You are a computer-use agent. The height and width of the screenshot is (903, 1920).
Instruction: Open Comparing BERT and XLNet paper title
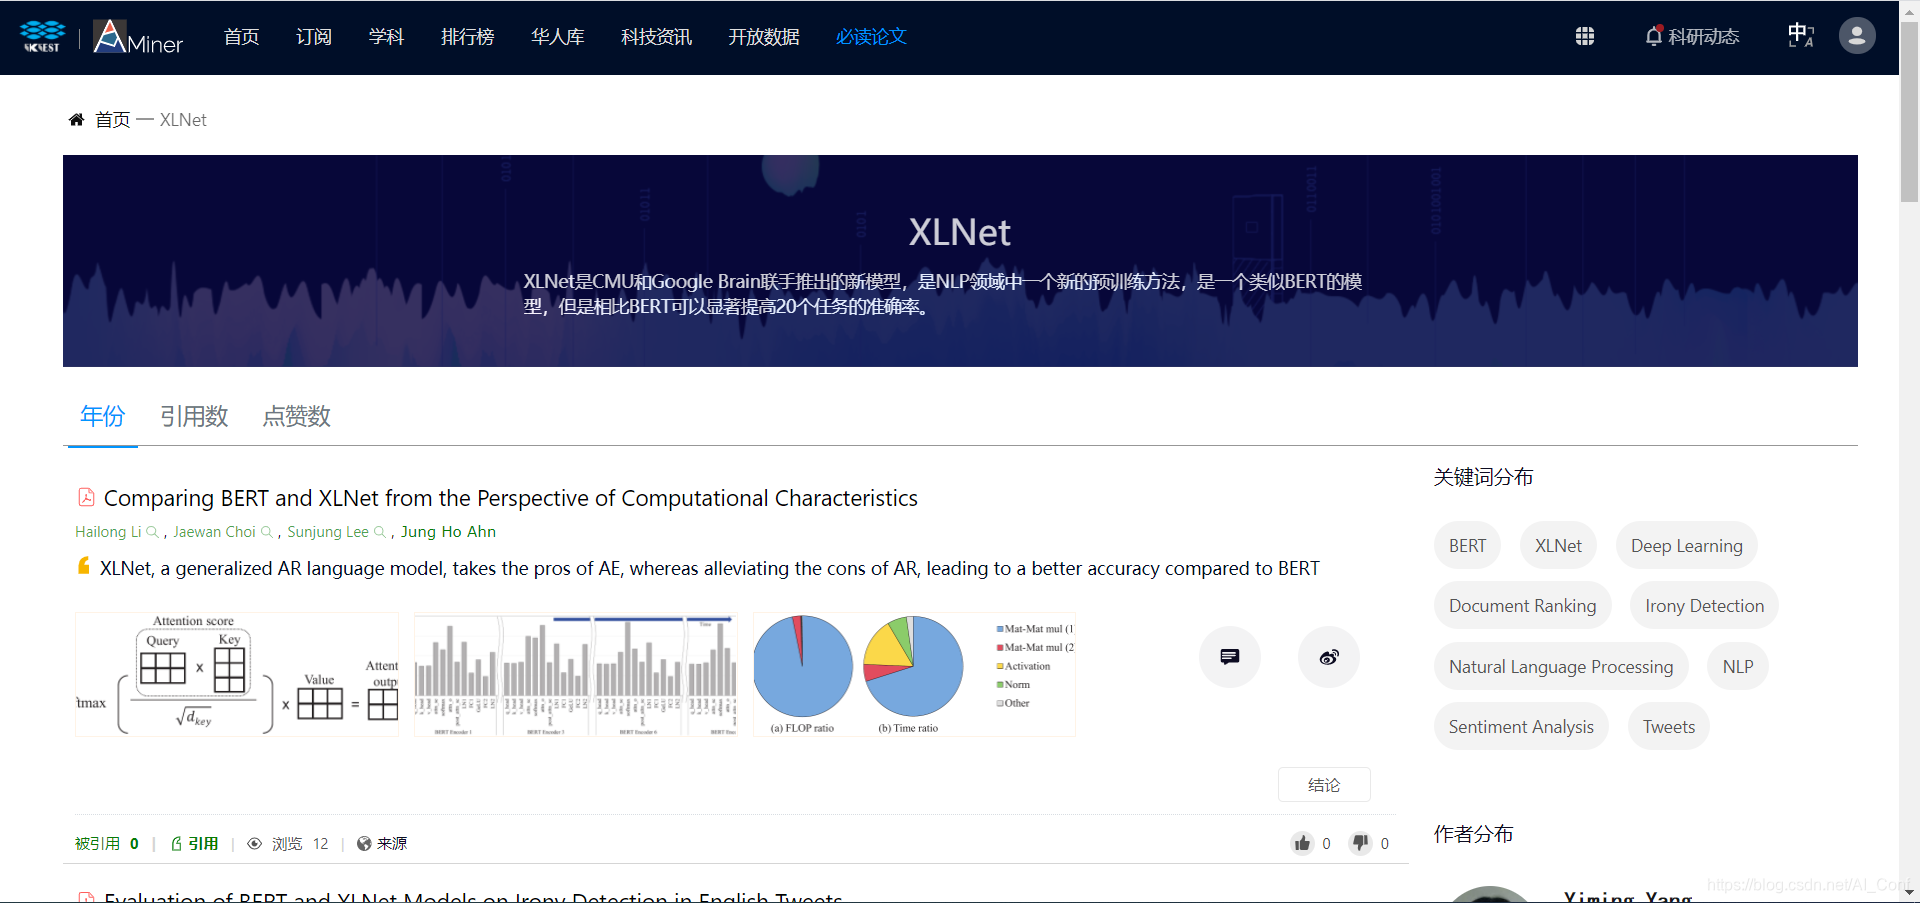(511, 498)
